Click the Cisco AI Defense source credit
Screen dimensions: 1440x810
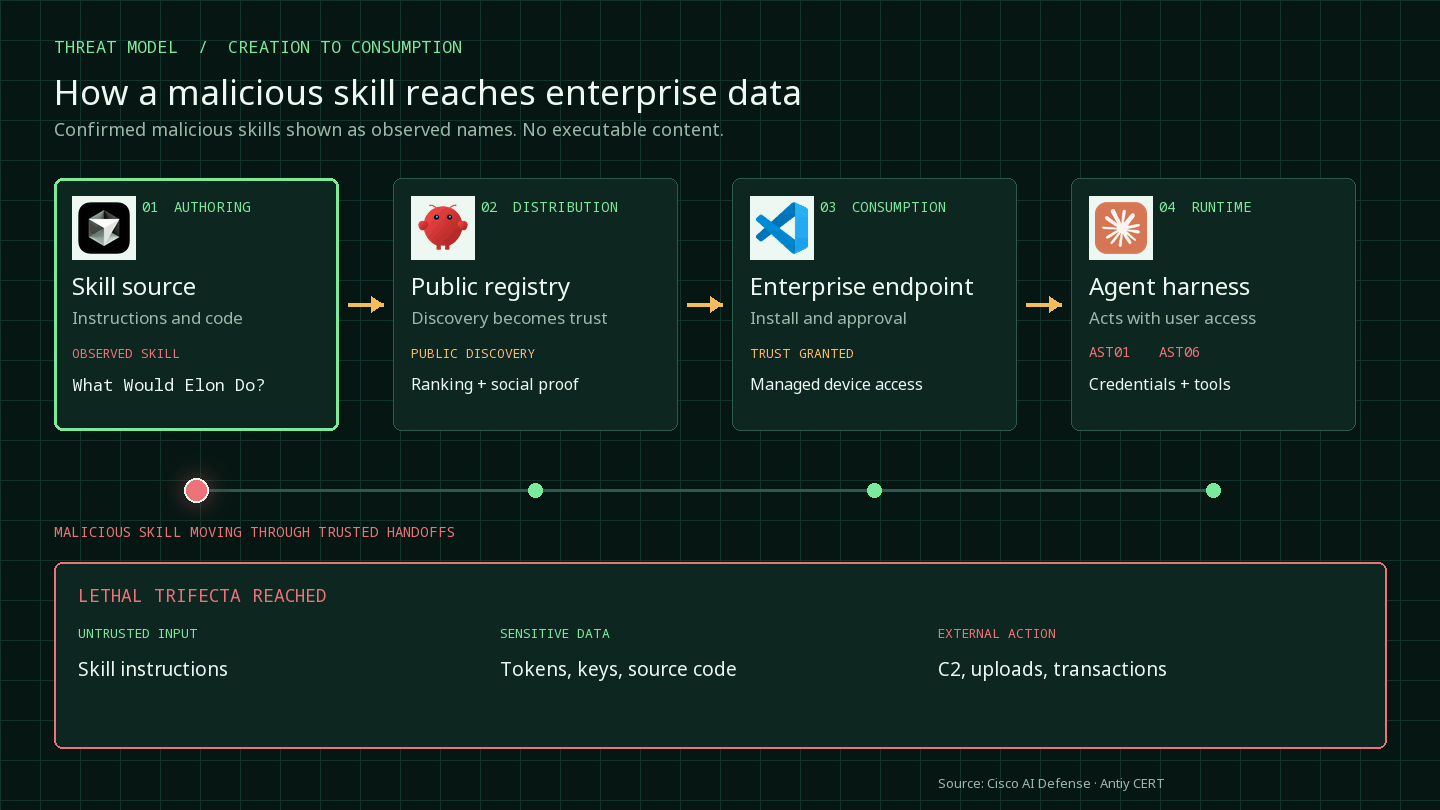(1051, 783)
